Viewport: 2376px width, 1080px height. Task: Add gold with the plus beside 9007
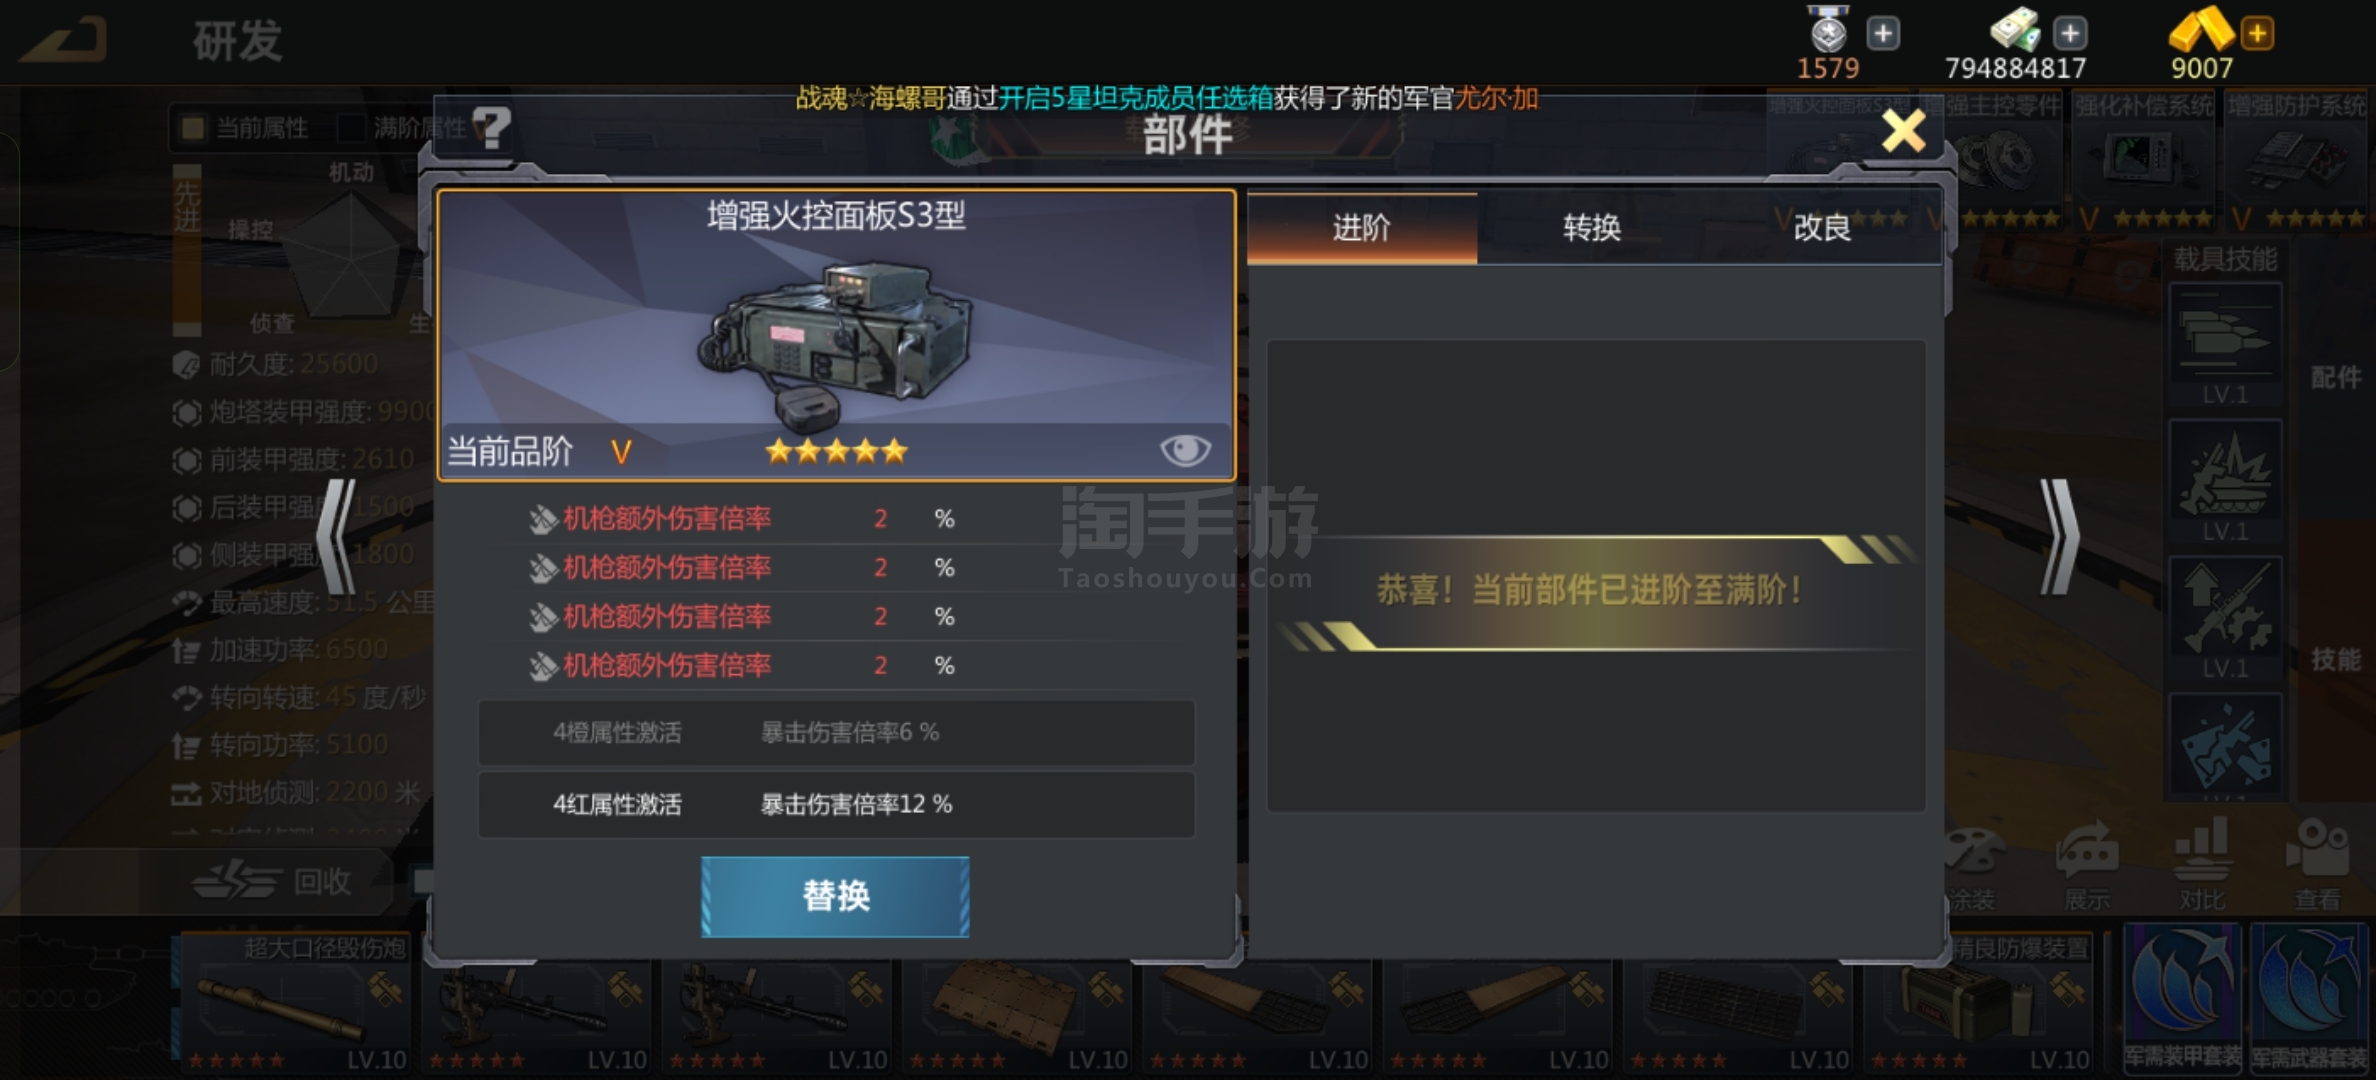(2257, 34)
